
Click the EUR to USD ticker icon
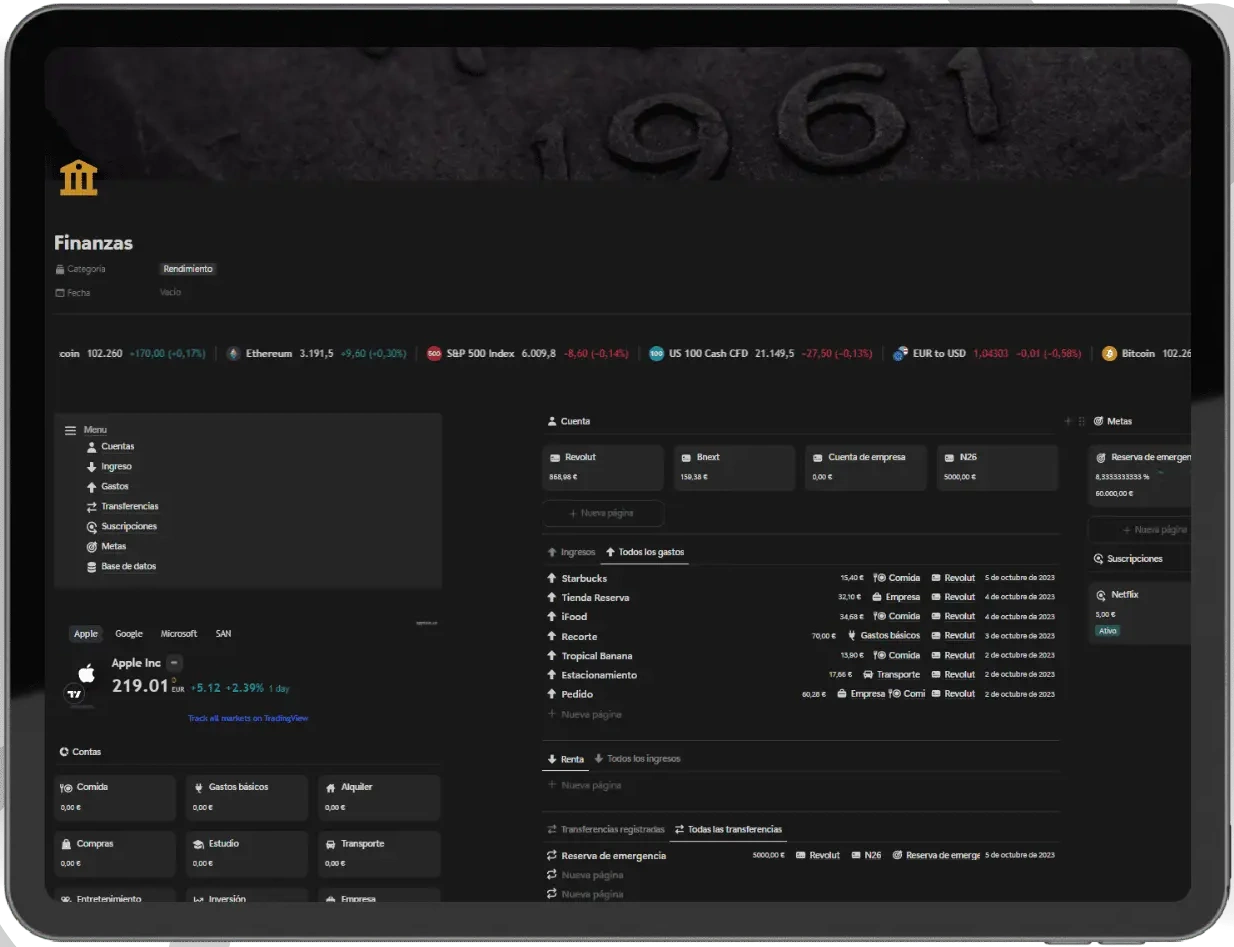[900, 354]
